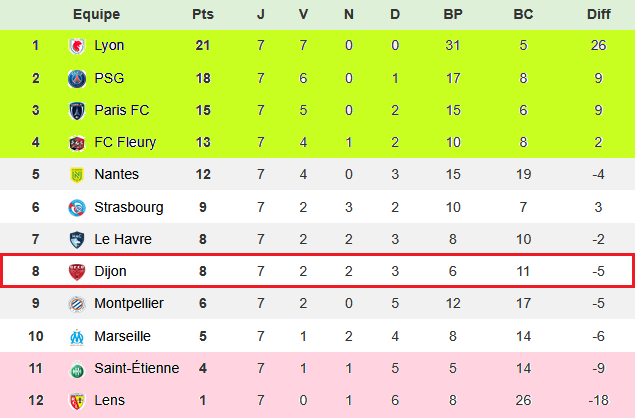Click the Saint-Étienne team name
635x418 pixels.
(136, 368)
